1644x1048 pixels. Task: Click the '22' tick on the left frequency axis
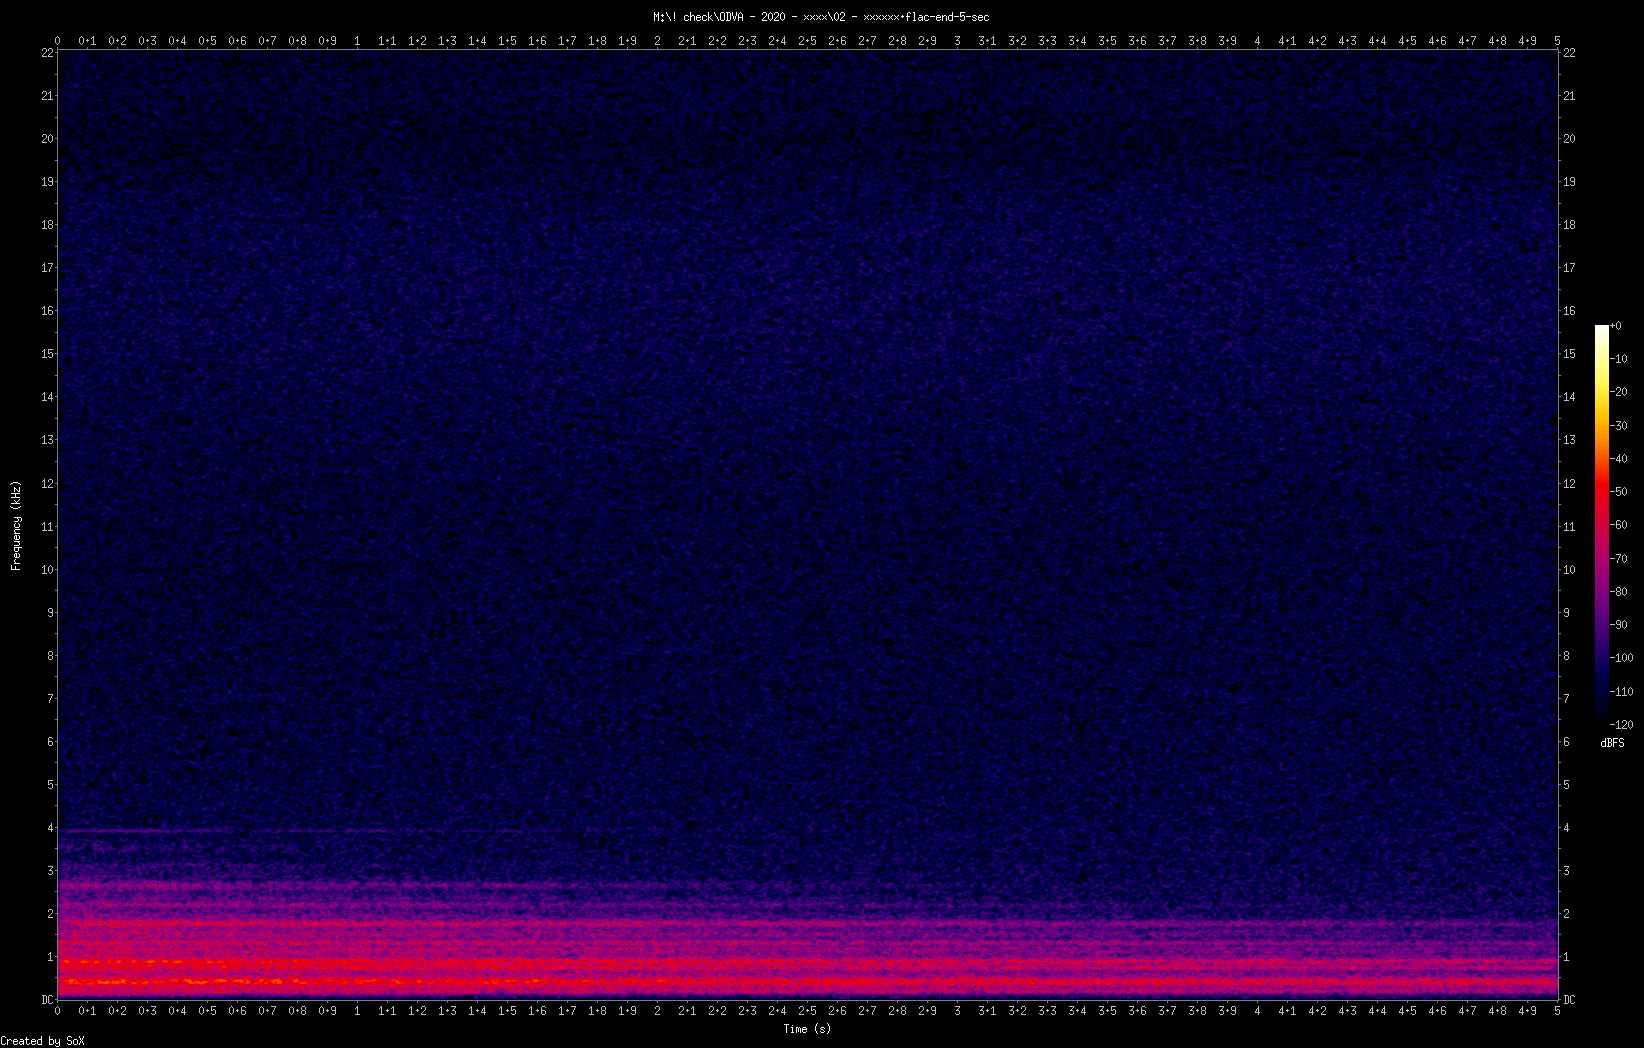tap(47, 53)
